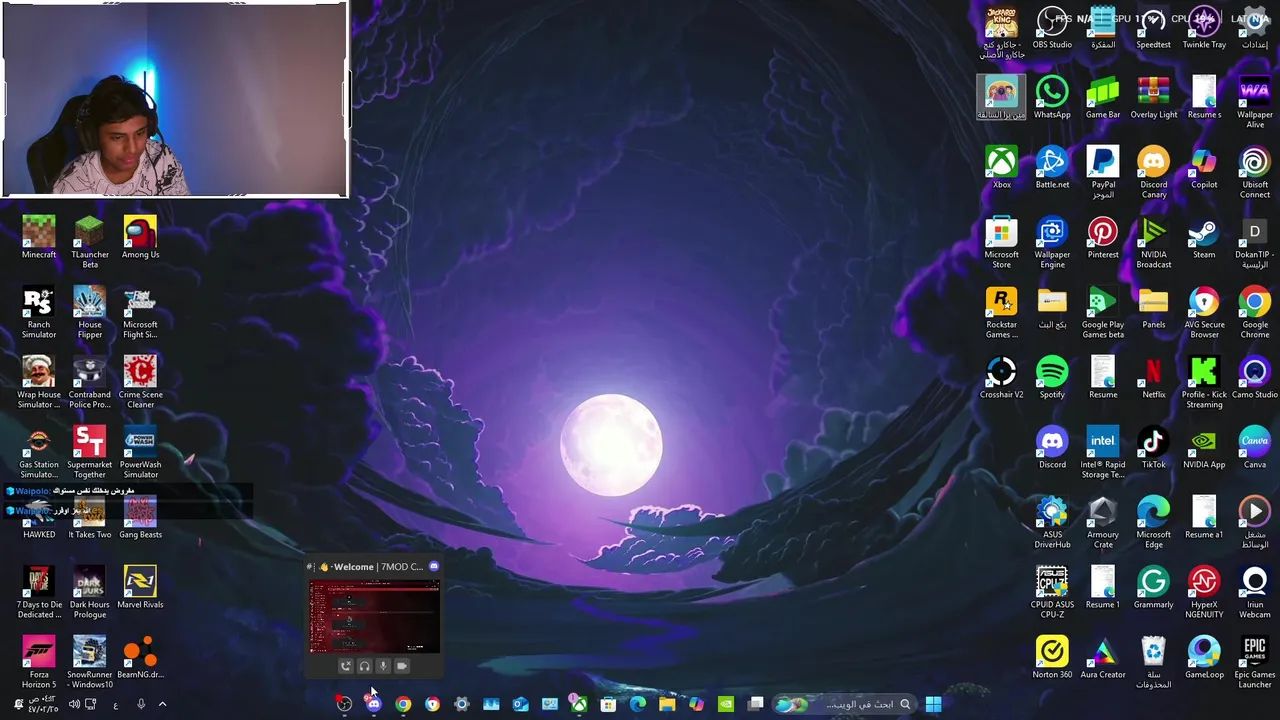
Task: Toggle deafen headphones in Discord taskbar preview
Action: [364, 666]
